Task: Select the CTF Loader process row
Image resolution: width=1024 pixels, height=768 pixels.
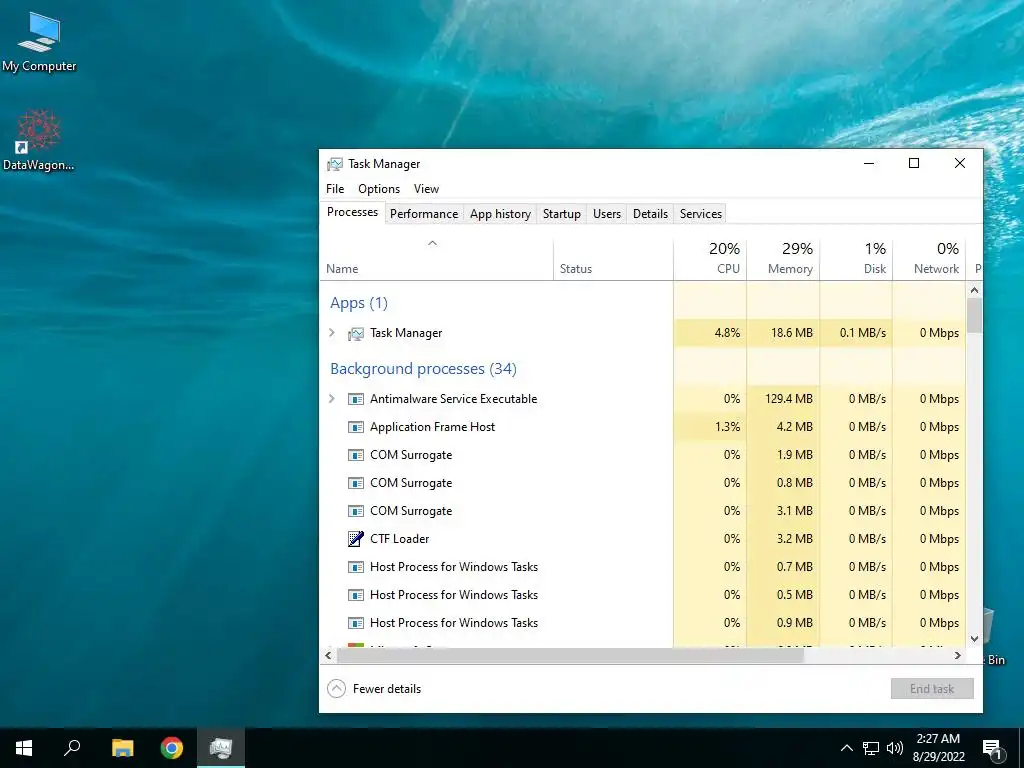Action: 643,539
